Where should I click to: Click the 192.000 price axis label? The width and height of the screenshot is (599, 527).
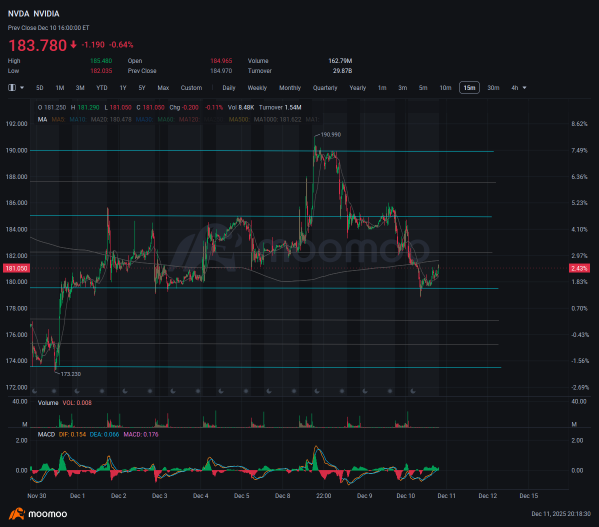(x=16, y=124)
